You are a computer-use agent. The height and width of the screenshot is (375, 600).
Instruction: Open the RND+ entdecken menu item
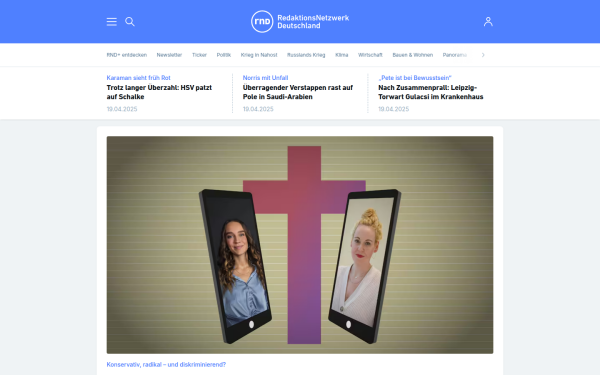127,55
